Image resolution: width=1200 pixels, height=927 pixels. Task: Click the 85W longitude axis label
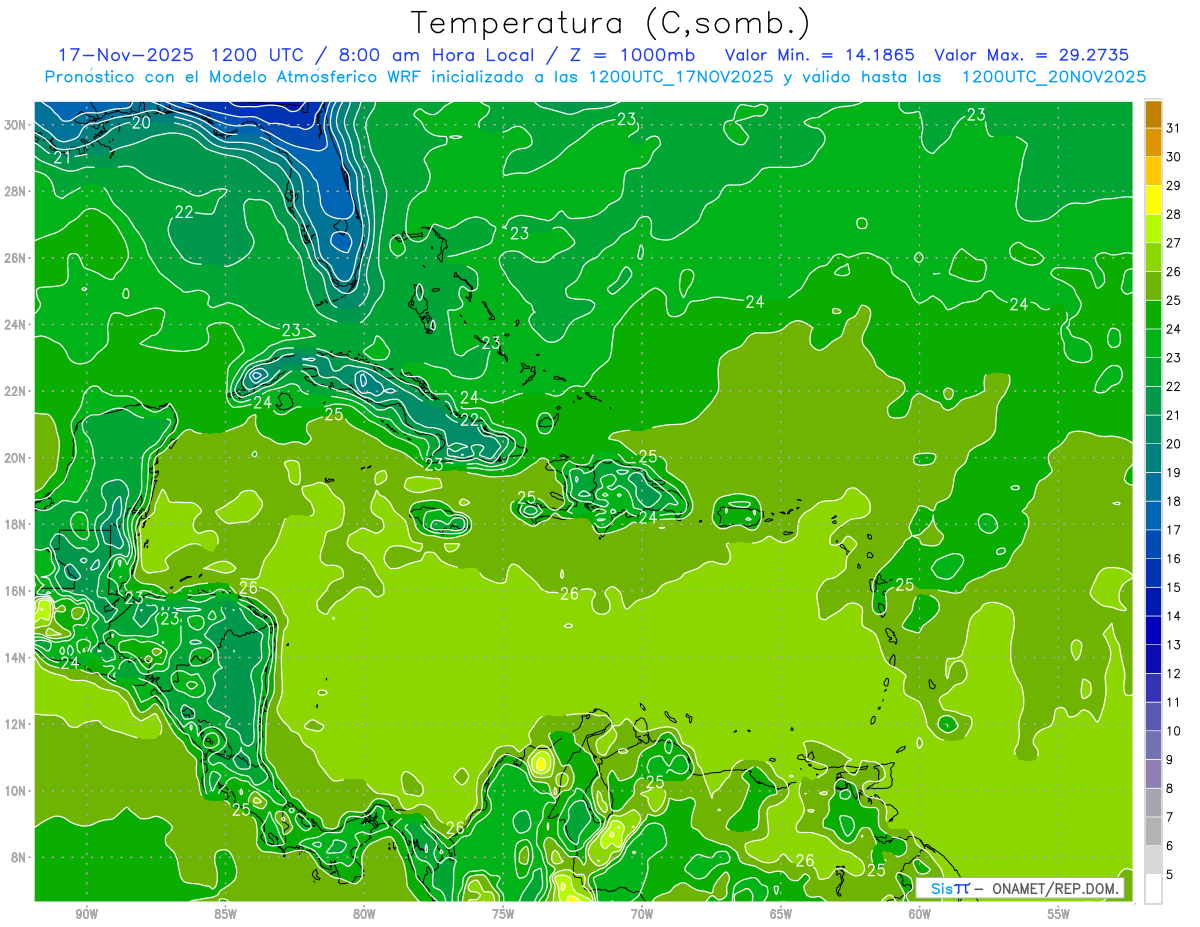coord(225,913)
